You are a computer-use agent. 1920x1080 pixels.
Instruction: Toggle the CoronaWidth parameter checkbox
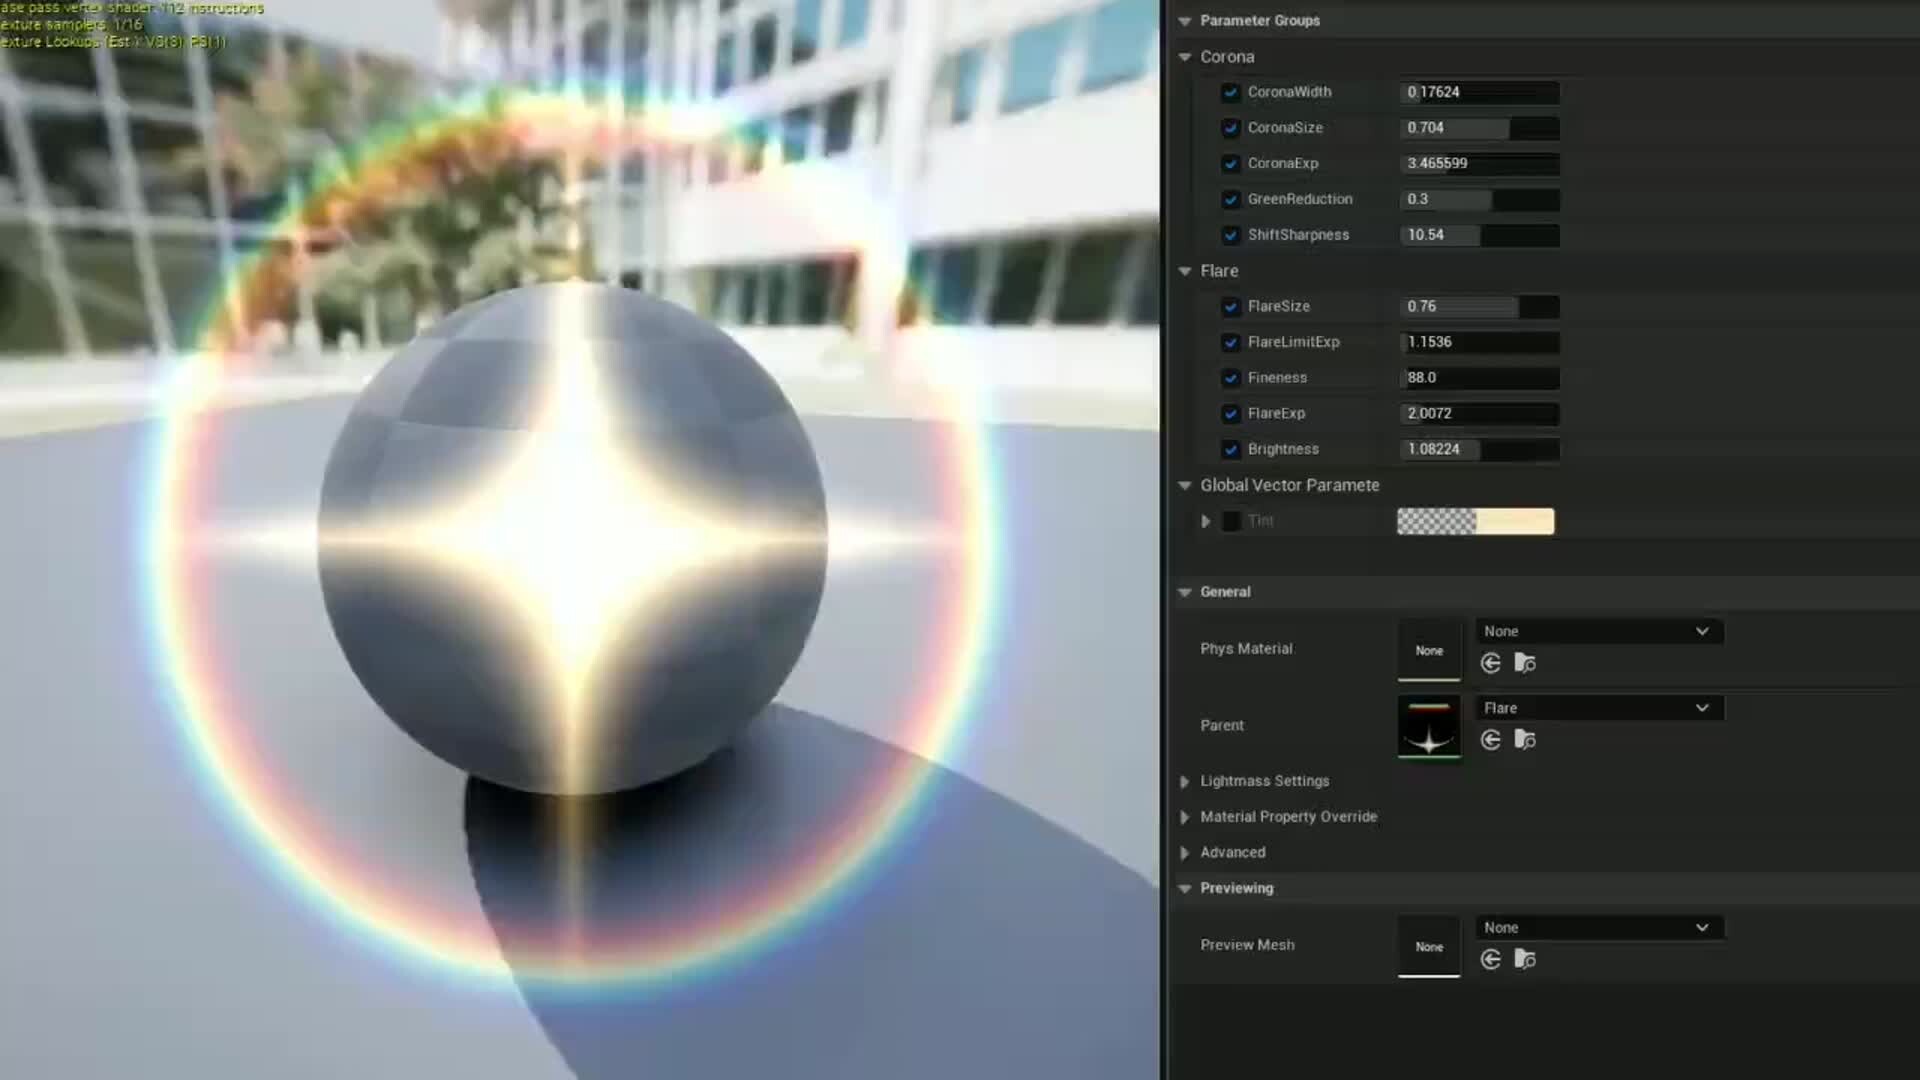[x=1231, y=92]
